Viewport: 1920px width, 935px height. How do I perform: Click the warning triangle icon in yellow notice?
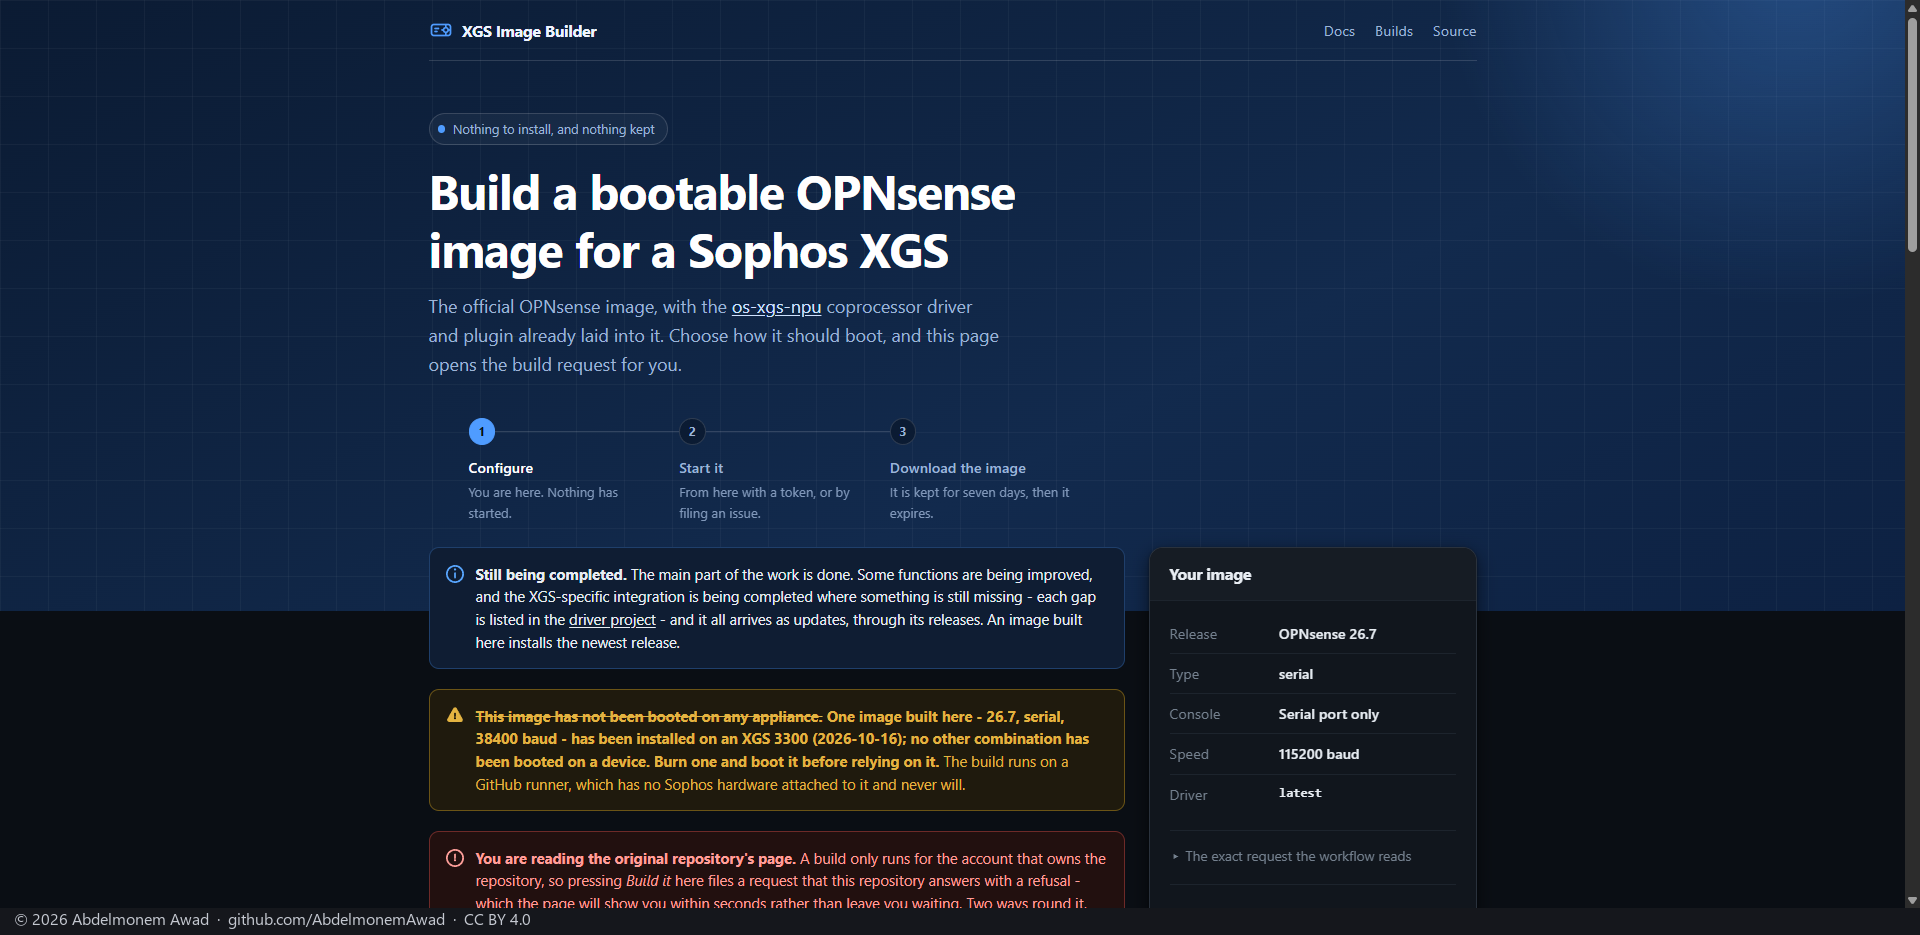pos(455,715)
